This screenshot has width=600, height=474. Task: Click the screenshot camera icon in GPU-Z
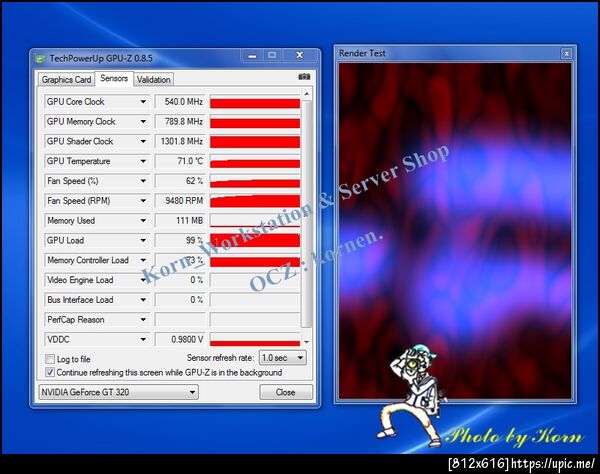(304, 77)
